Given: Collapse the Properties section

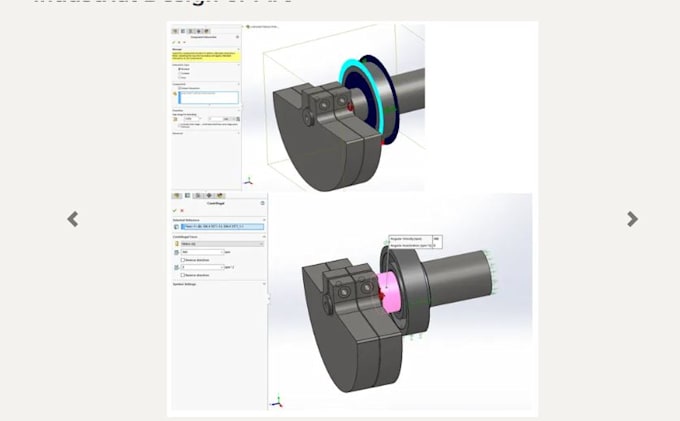Looking at the screenshot, I should click(239, 111).
